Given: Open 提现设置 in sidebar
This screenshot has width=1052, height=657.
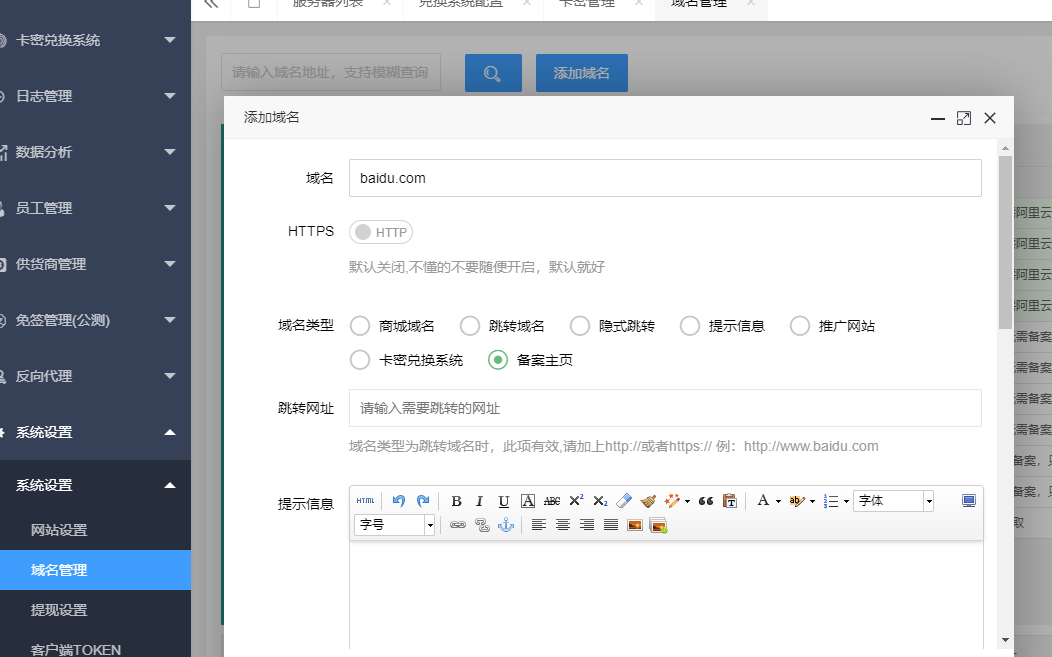Looking at the screenshot, I should click(x=95, y=610).
